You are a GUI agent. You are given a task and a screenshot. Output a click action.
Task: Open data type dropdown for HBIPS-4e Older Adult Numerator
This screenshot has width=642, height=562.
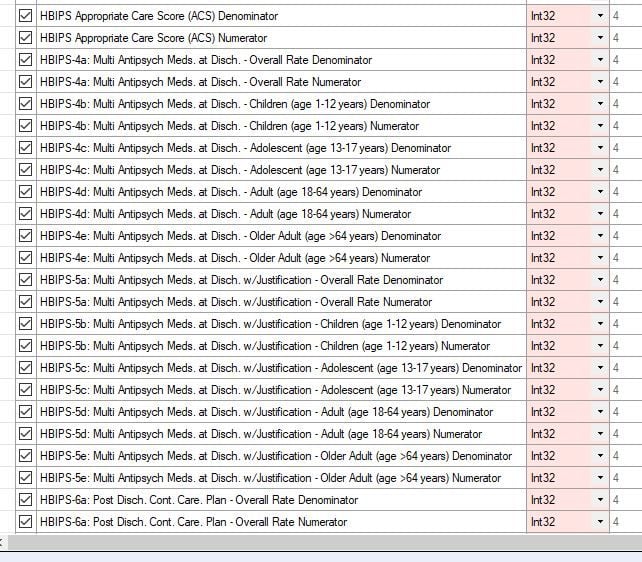(x=600, y=258)
